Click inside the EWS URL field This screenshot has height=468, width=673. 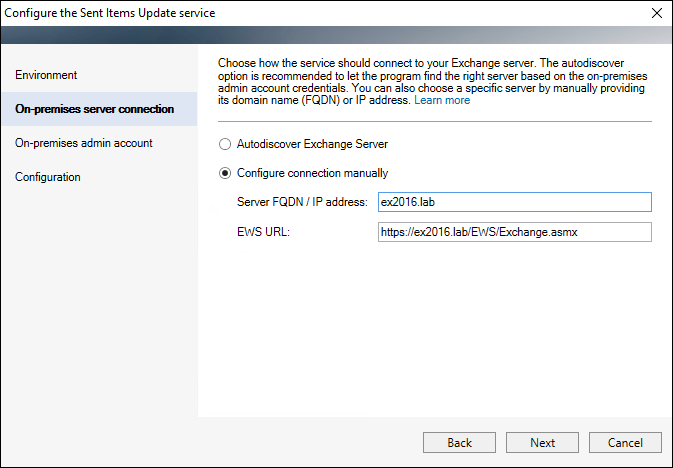515,232
